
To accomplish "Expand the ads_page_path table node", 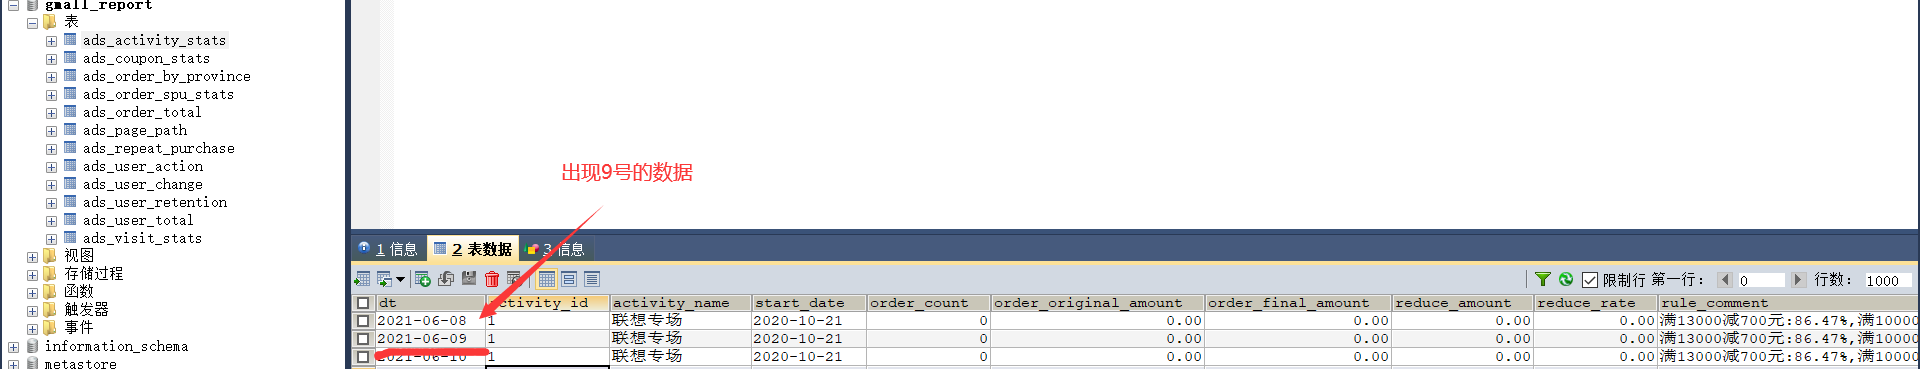I will 51,131.
